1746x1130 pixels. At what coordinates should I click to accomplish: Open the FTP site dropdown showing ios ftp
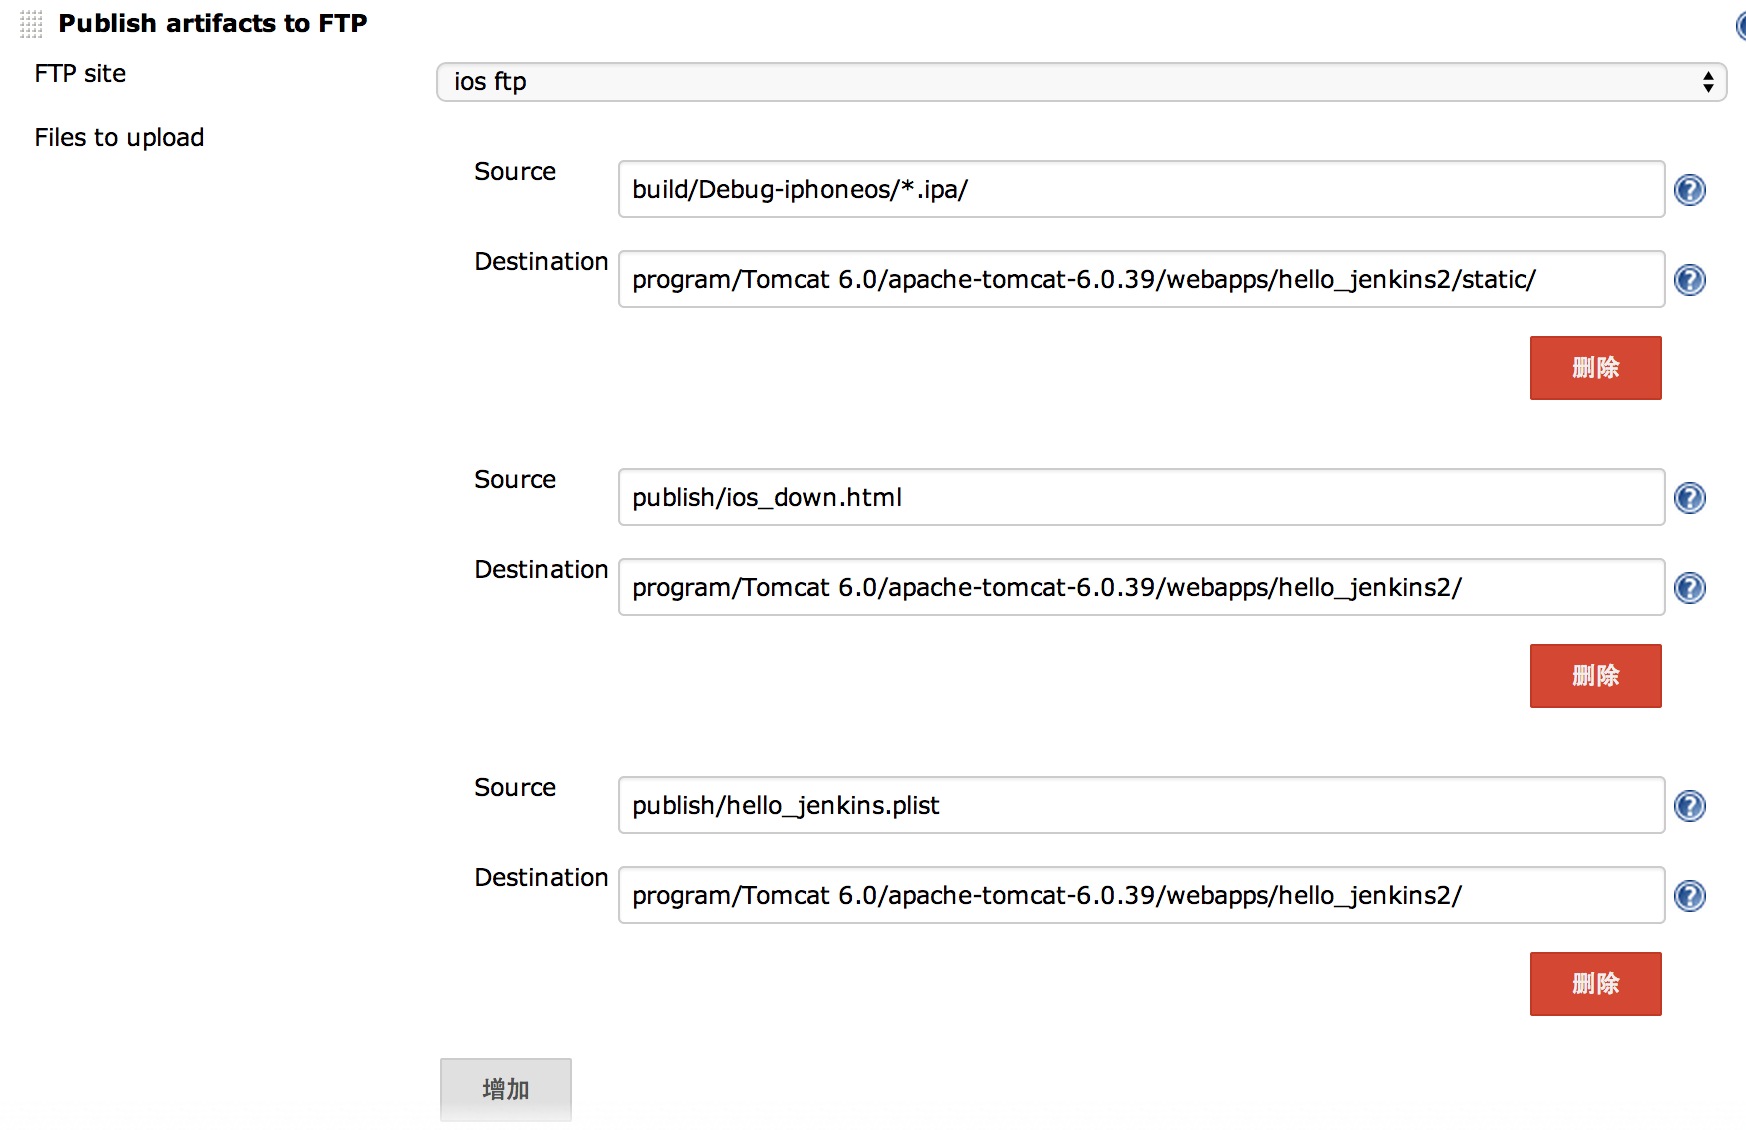click(1081, 82)
